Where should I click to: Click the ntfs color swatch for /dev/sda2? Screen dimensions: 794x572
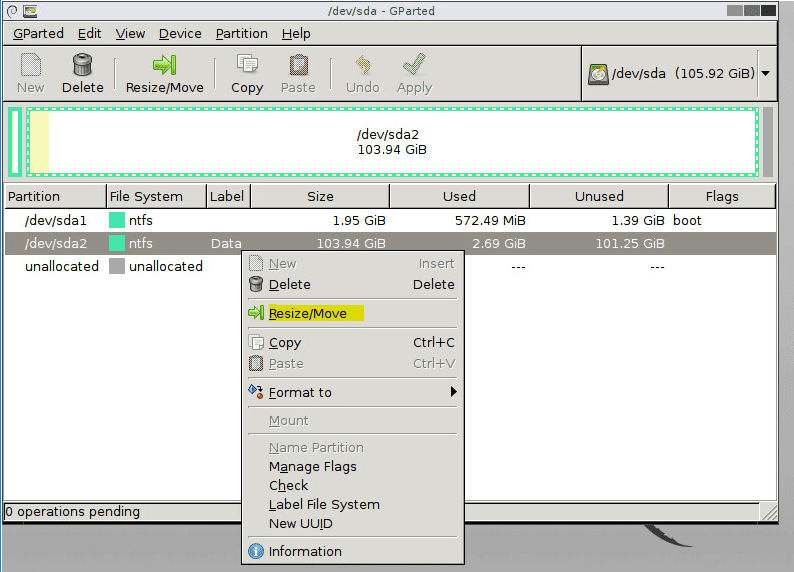pyautogui.click(x=117, y=243)
